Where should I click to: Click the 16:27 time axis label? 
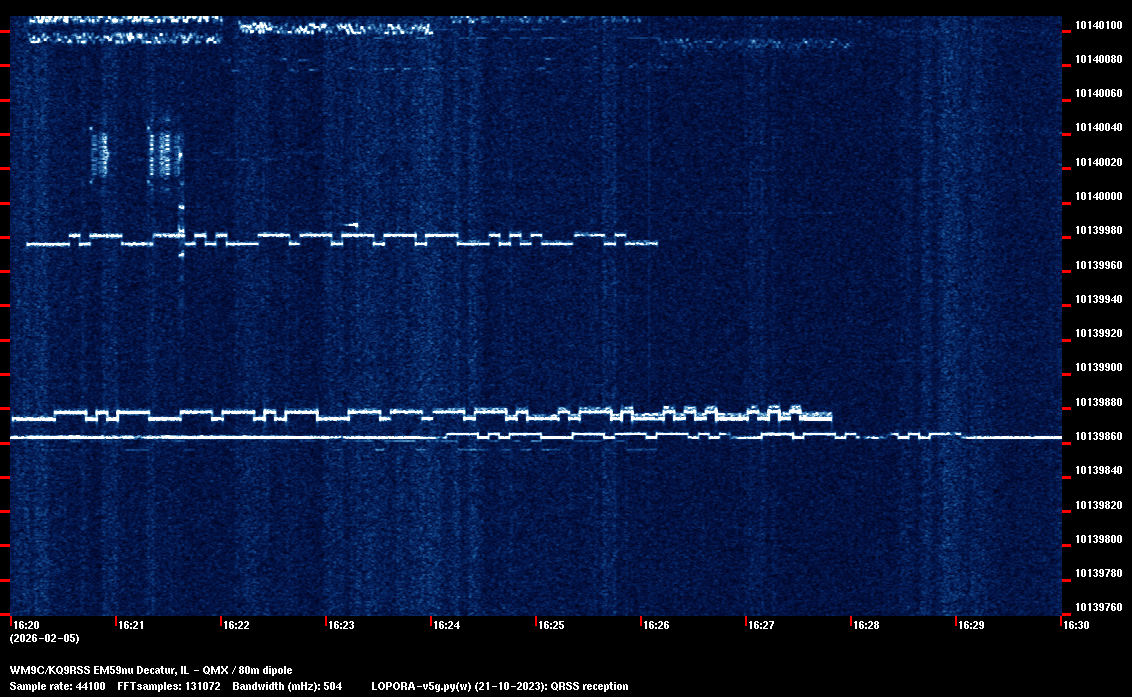click(761, 625)
